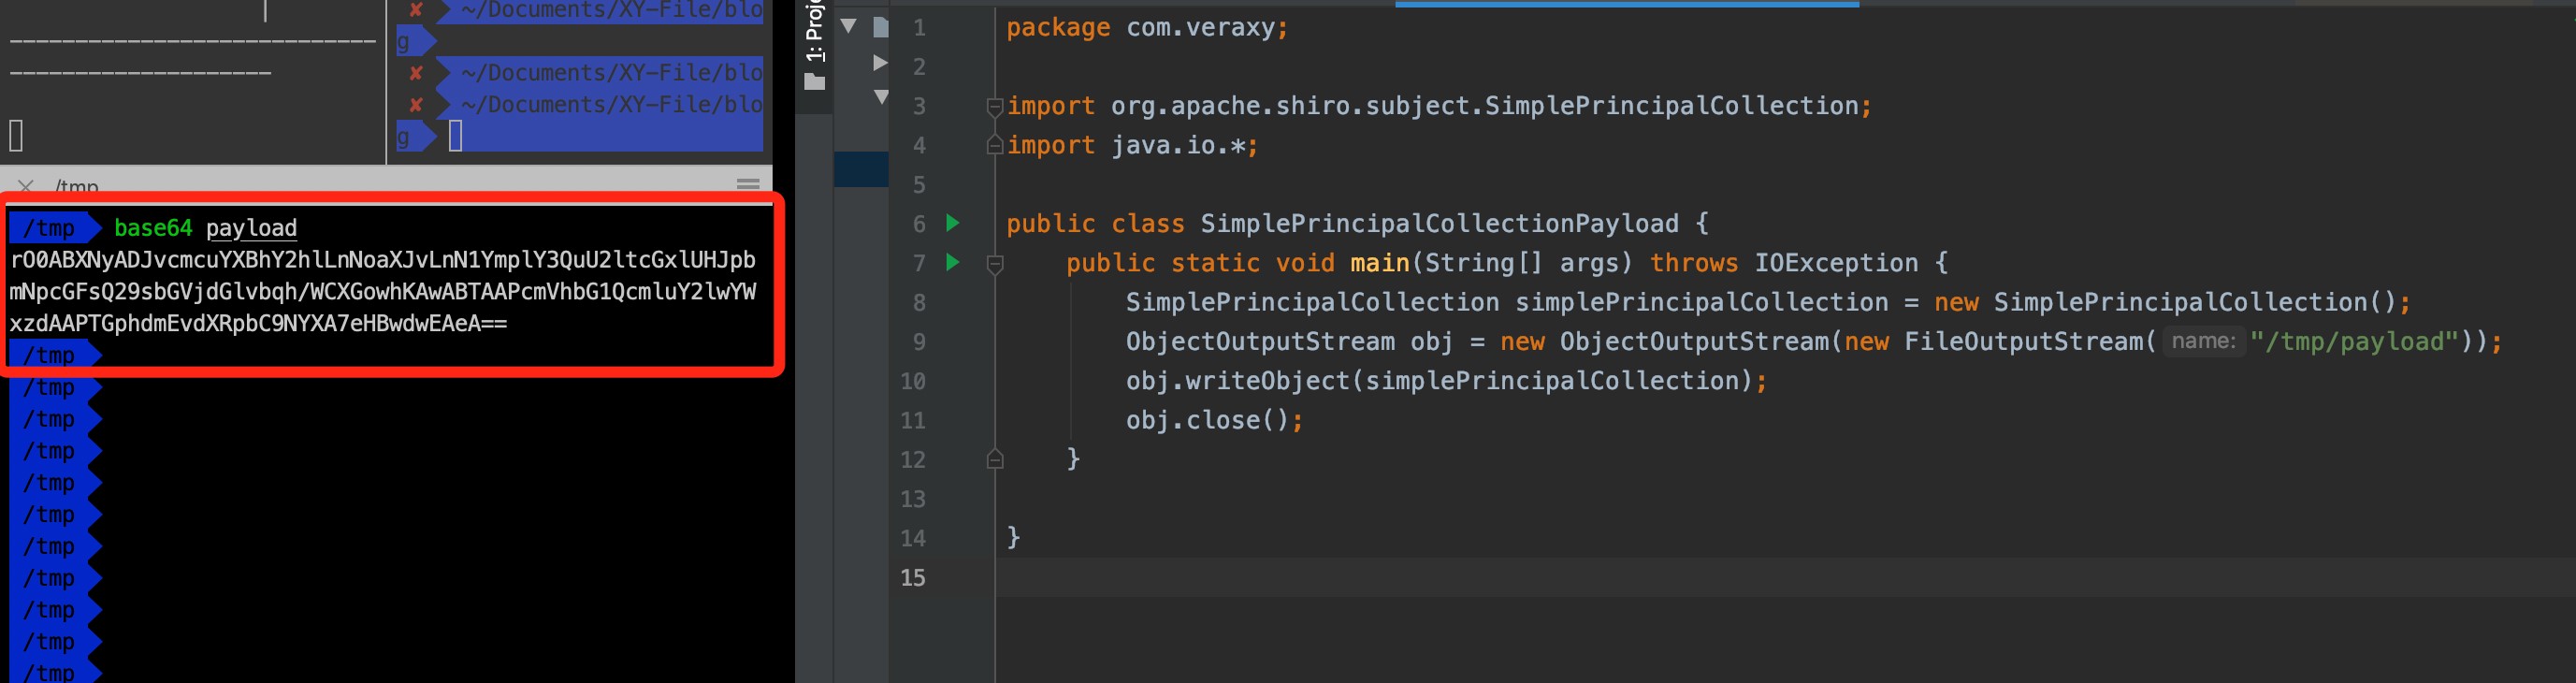This screenshot has width=2576, height=683.
Task: Click line number 15 in the gutter
Action: [912, 578]
